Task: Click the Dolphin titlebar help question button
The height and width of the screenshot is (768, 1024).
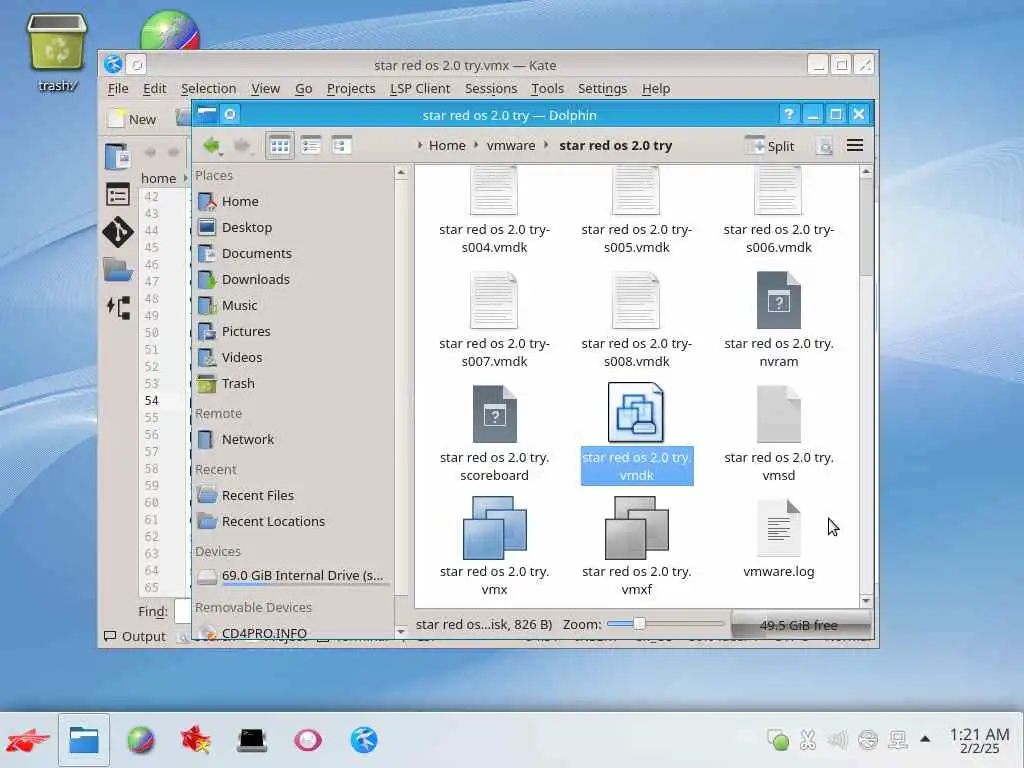Action: tap(789, 115)
